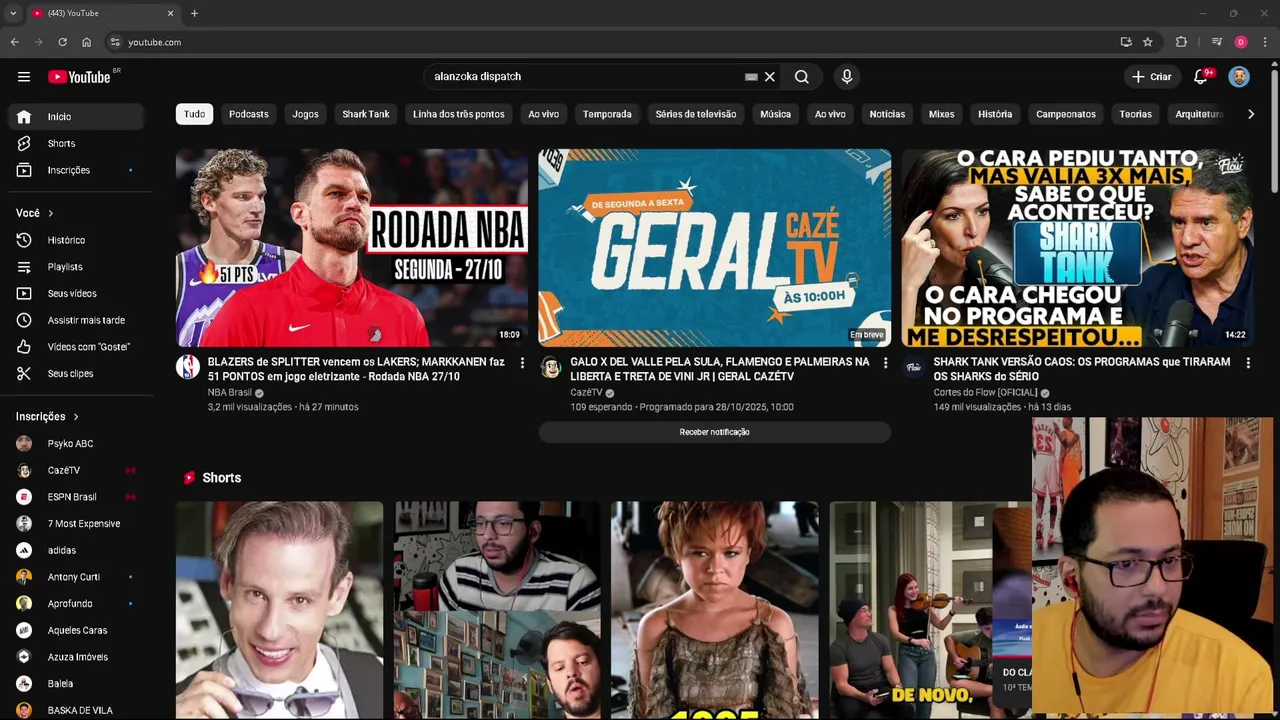
Task: Select the Jogos filter chip
Action: point(305,114)
